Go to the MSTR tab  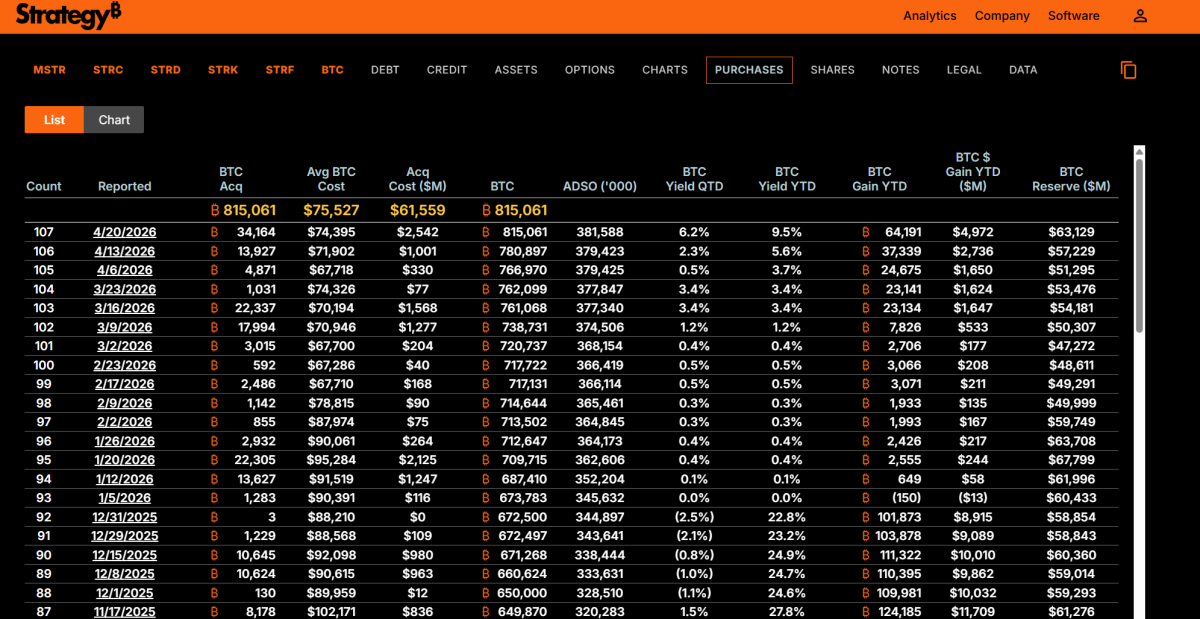pos(49,70)
